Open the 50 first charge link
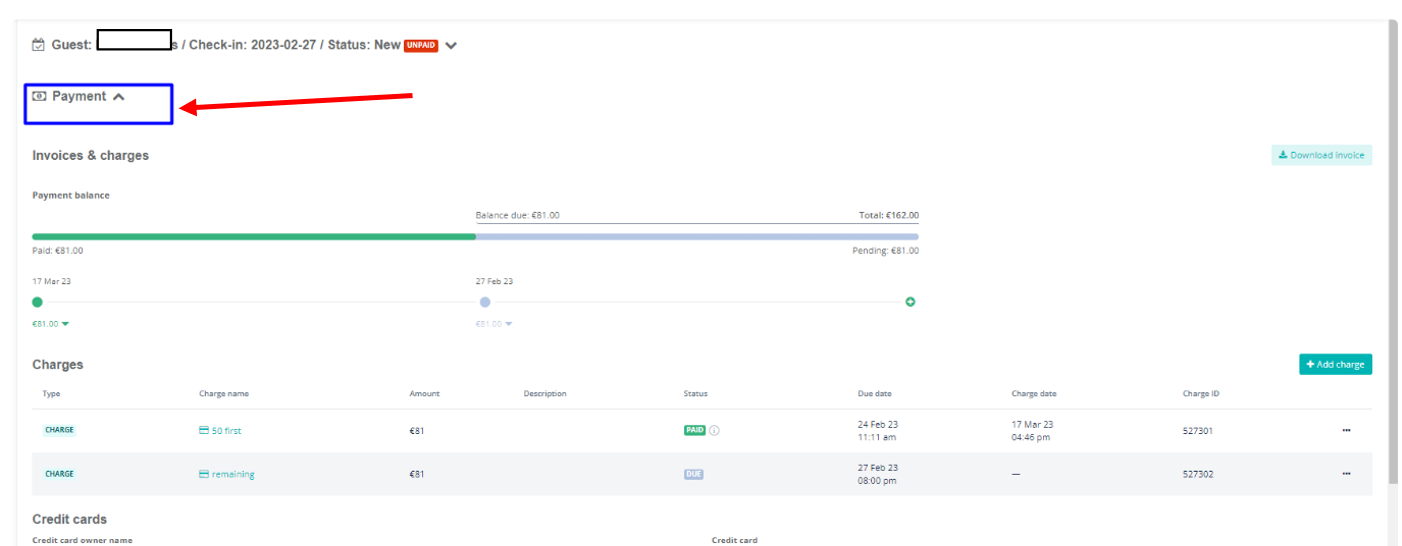Viewport: 1402px width, 546px height. point(226,431)
